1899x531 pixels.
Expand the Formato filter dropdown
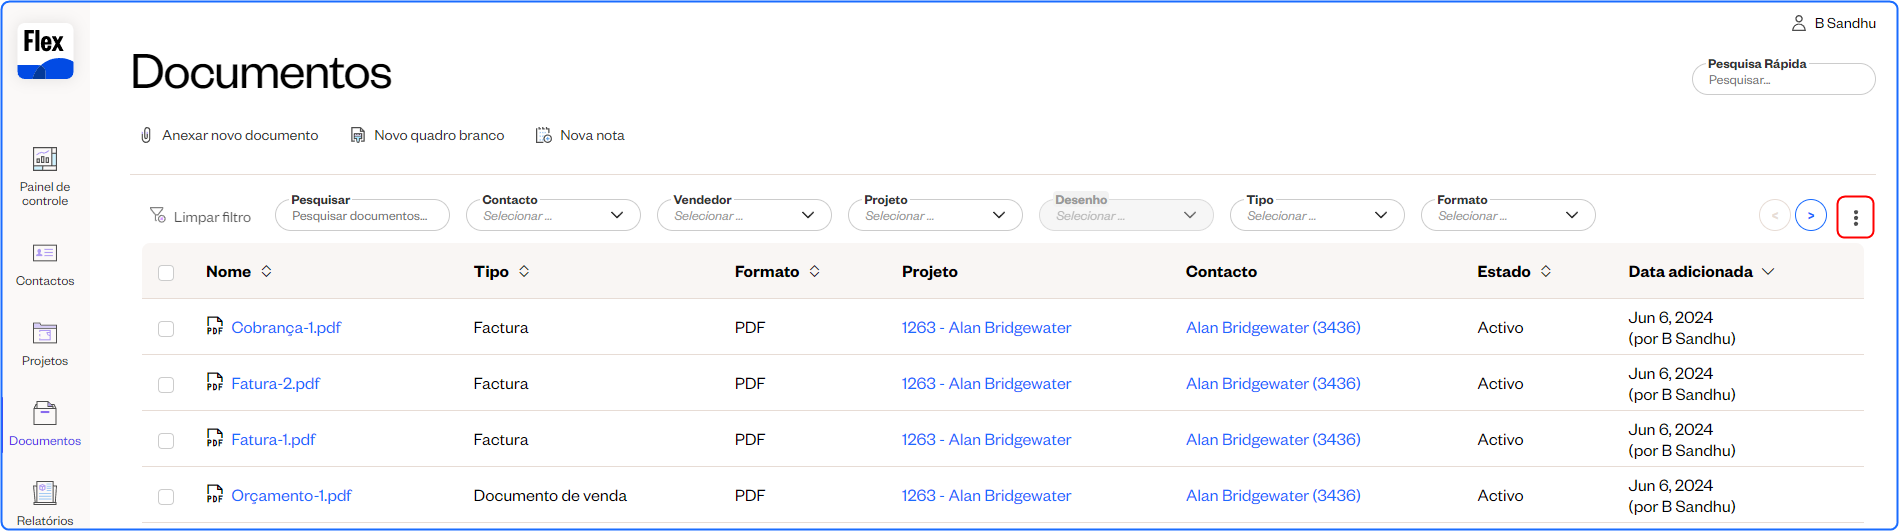1508,215
